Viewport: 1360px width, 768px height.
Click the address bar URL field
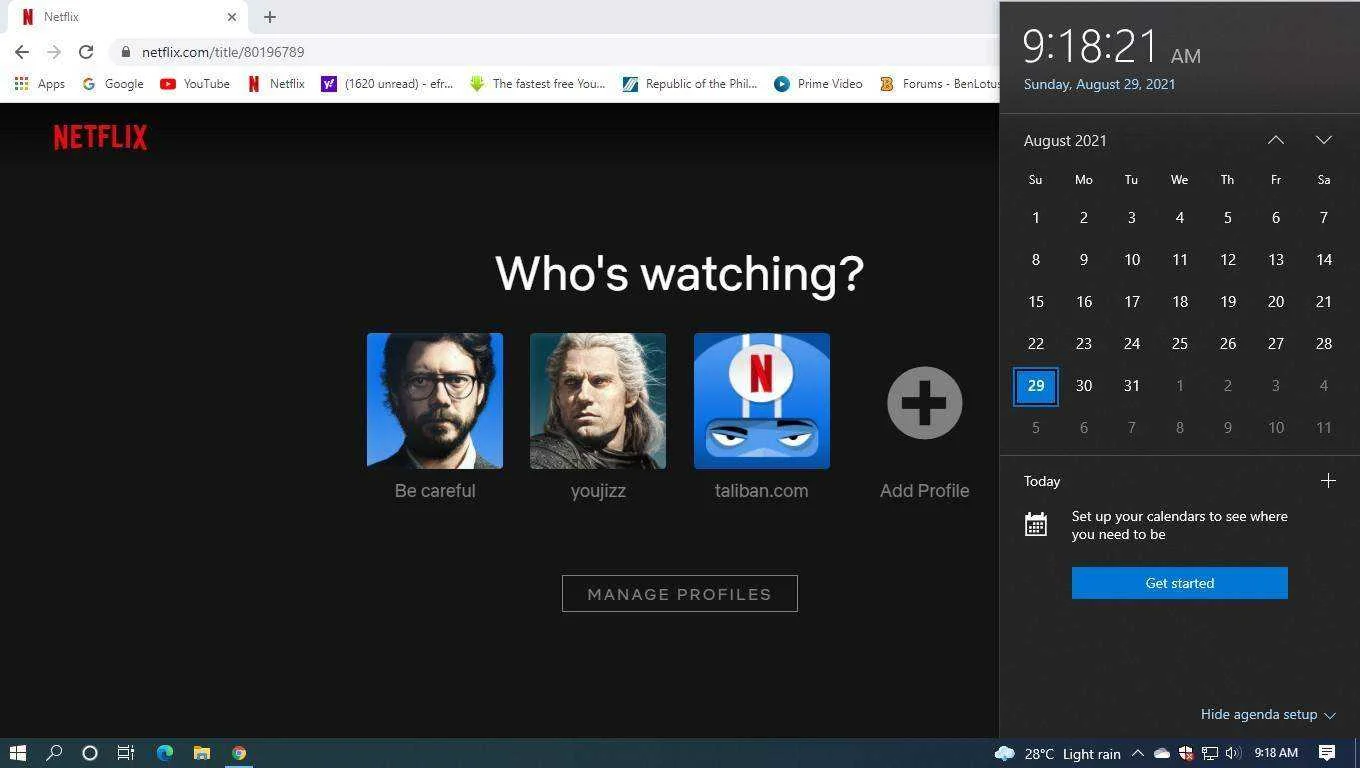coord(555,52)
